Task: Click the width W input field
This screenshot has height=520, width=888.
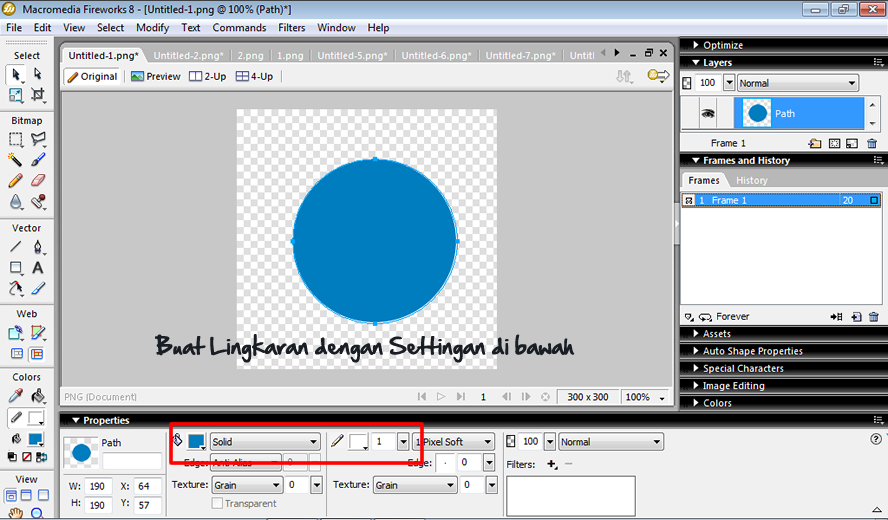Action: click(x=97, y=486)
